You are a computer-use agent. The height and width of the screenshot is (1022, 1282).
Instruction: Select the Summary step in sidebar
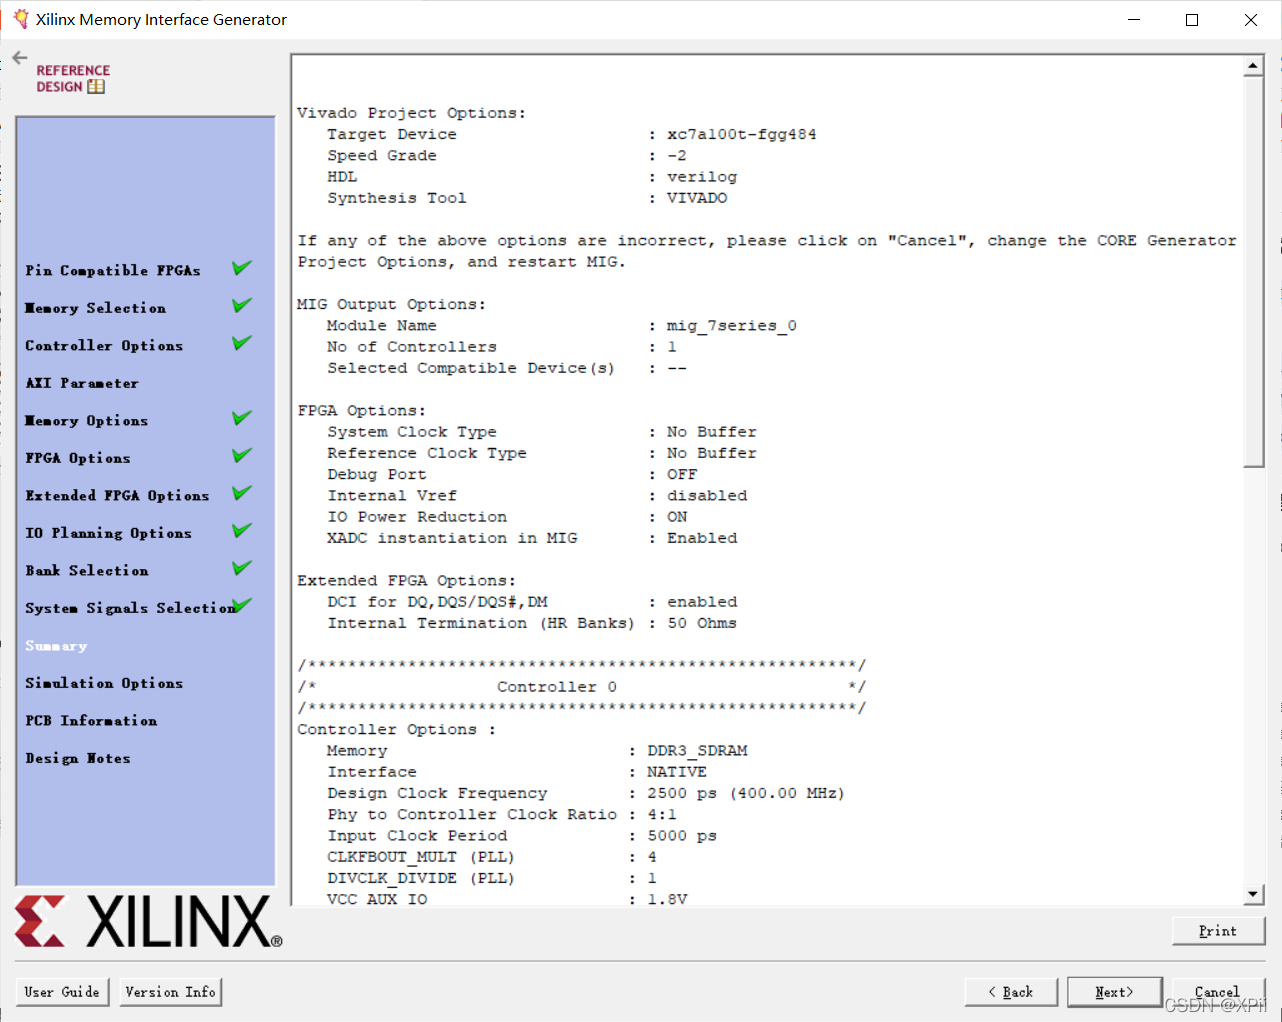pyautogui.click(x=56, y=645)
